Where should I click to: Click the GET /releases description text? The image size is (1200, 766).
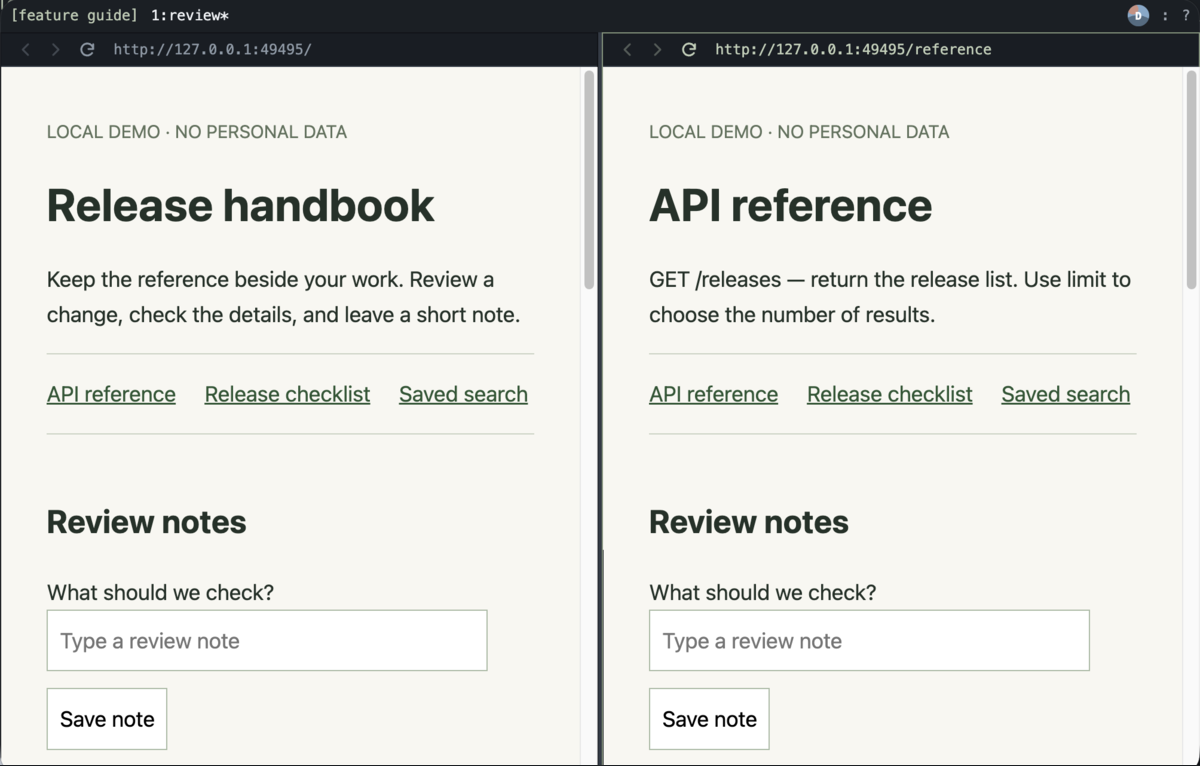(890, 297)
